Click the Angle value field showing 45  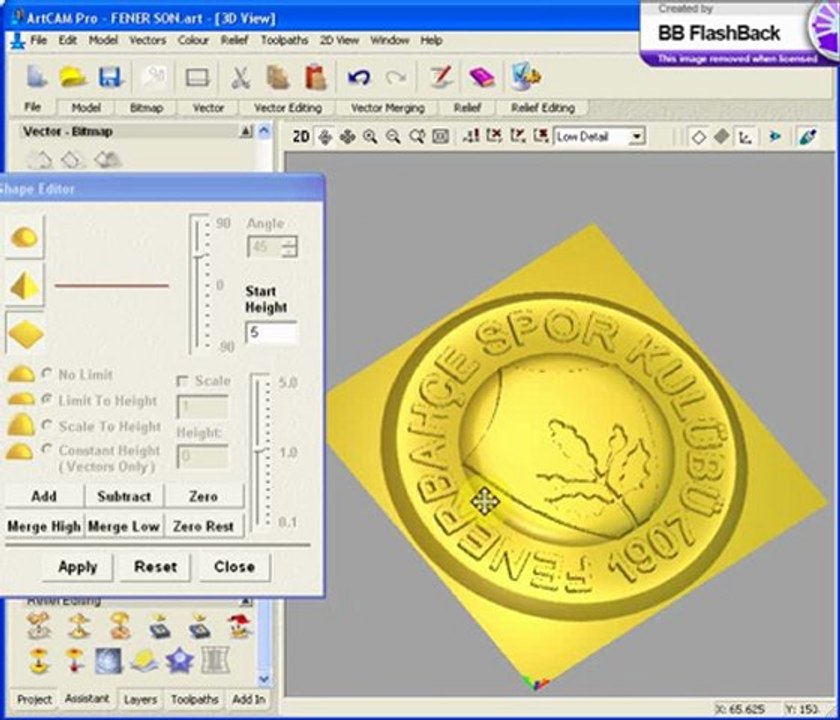(265, 246)
